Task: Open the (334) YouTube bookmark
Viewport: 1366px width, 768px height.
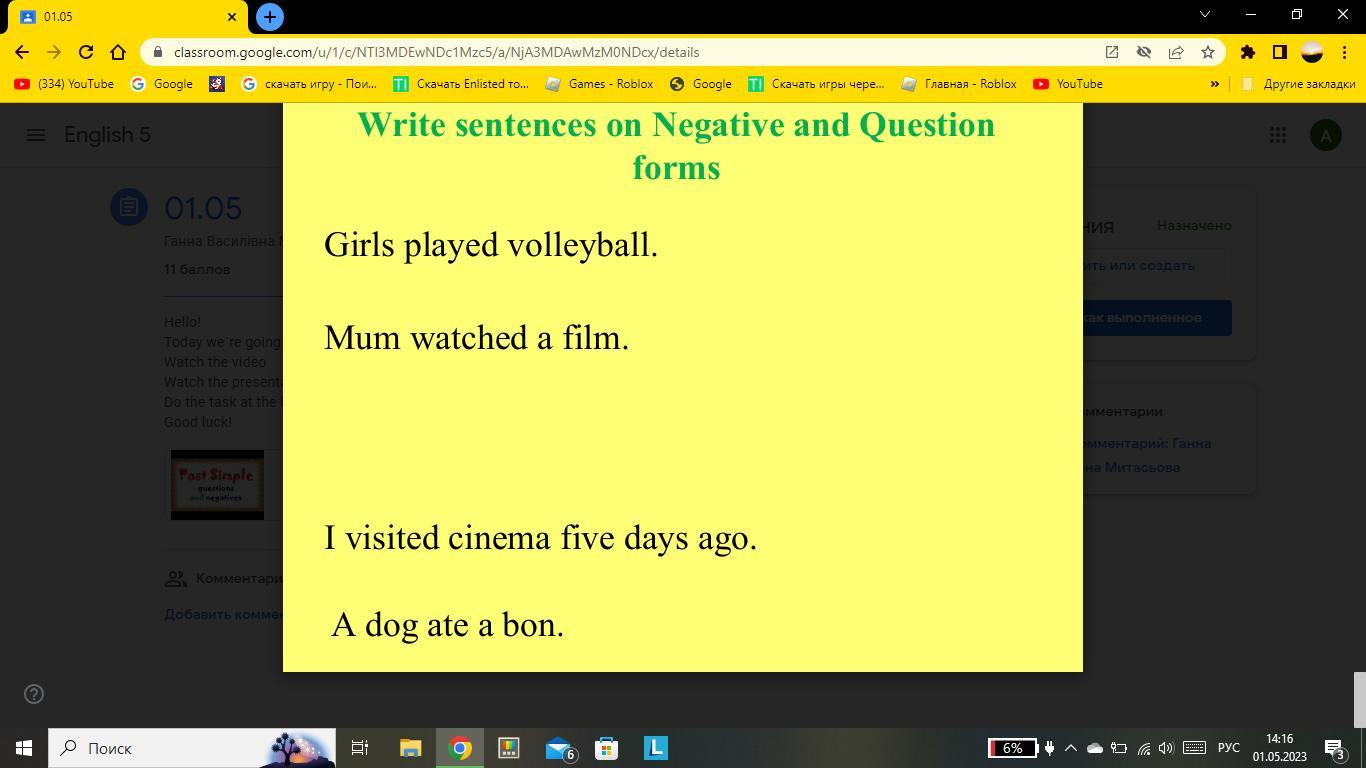Action: 64,84
